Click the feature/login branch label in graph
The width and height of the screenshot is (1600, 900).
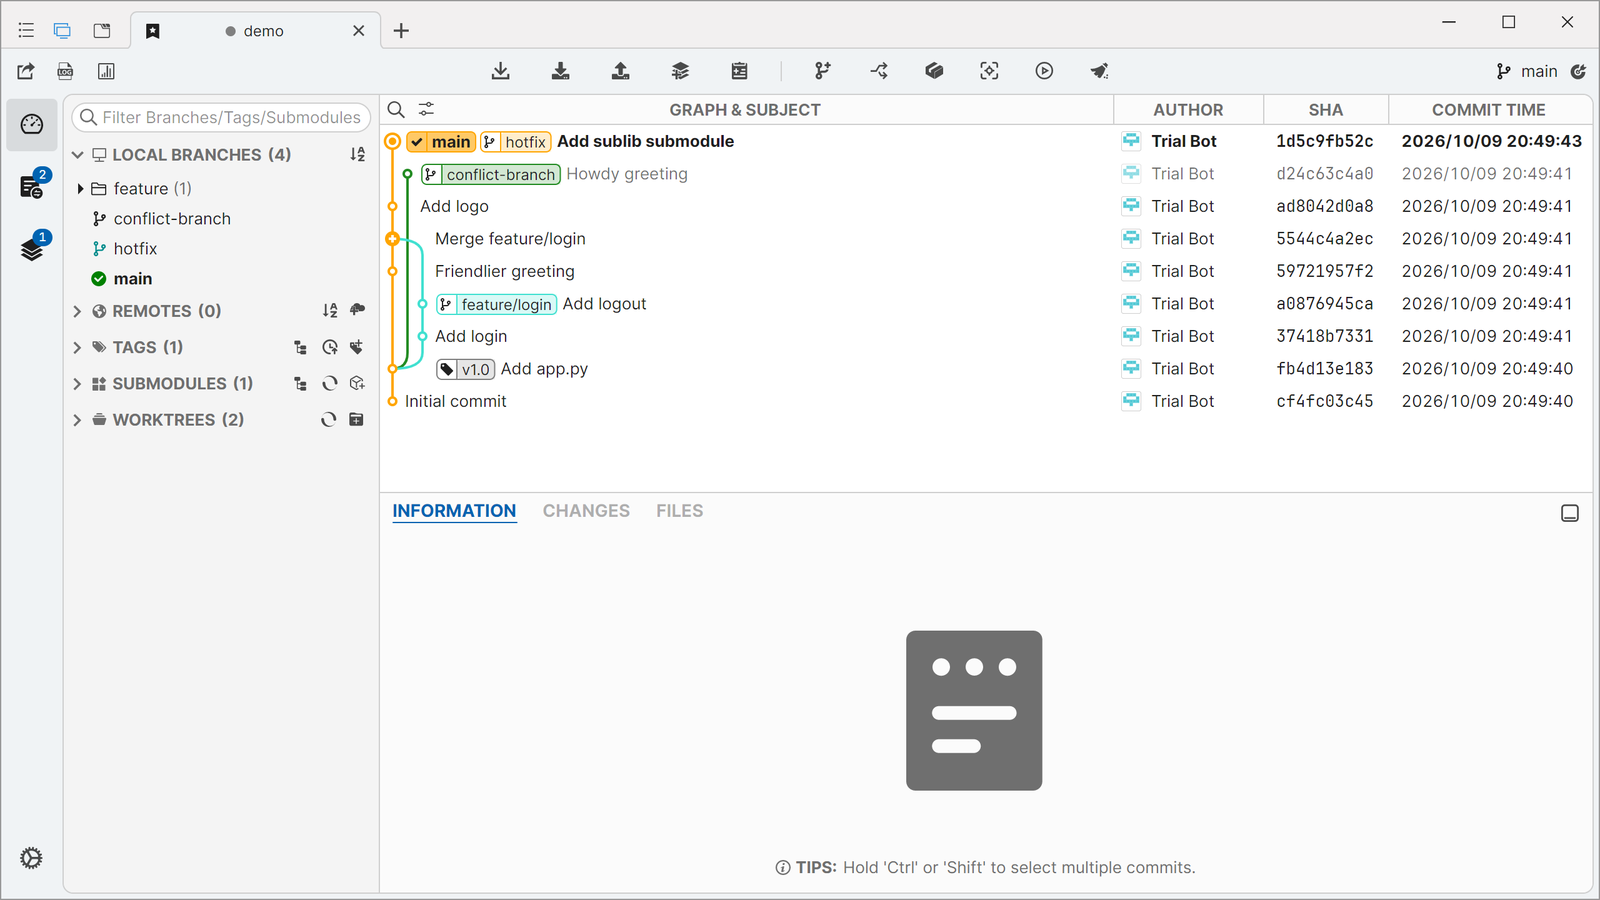[x=497, y=305]
